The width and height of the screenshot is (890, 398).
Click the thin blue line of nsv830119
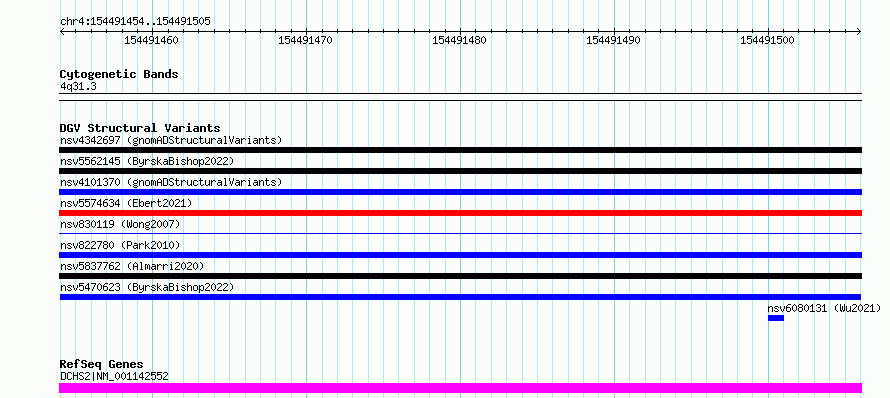[460, 233]
